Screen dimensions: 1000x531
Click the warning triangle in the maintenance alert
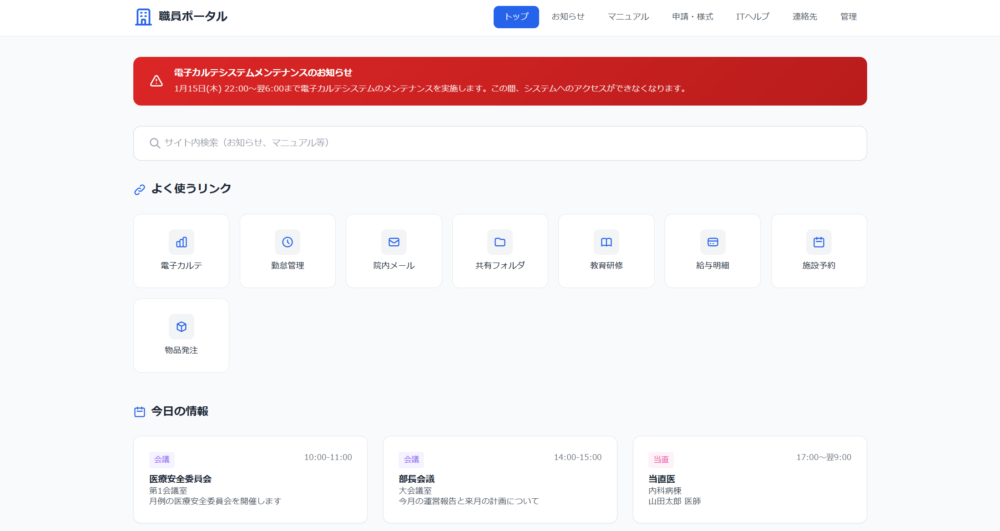pyautogui.click(x=156, y=81)
